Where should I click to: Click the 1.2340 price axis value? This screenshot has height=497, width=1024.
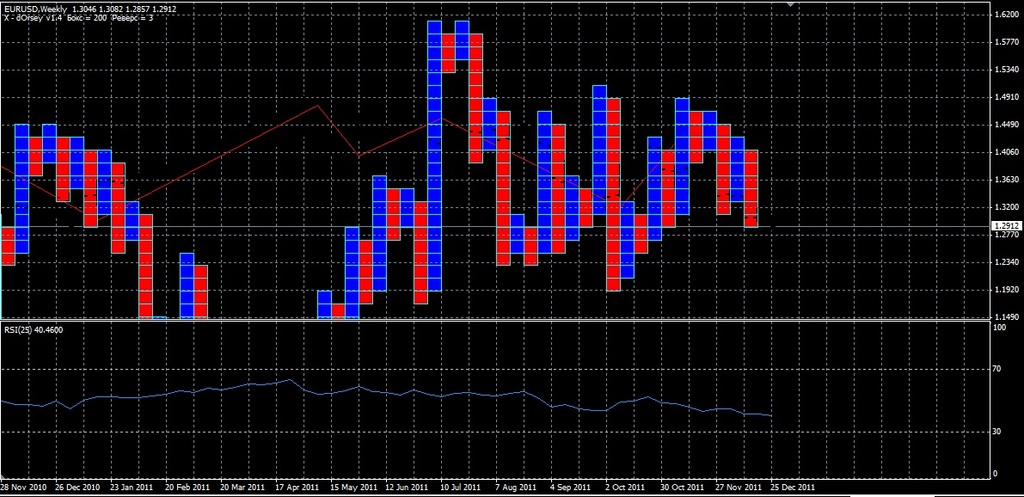(1006, 263)
